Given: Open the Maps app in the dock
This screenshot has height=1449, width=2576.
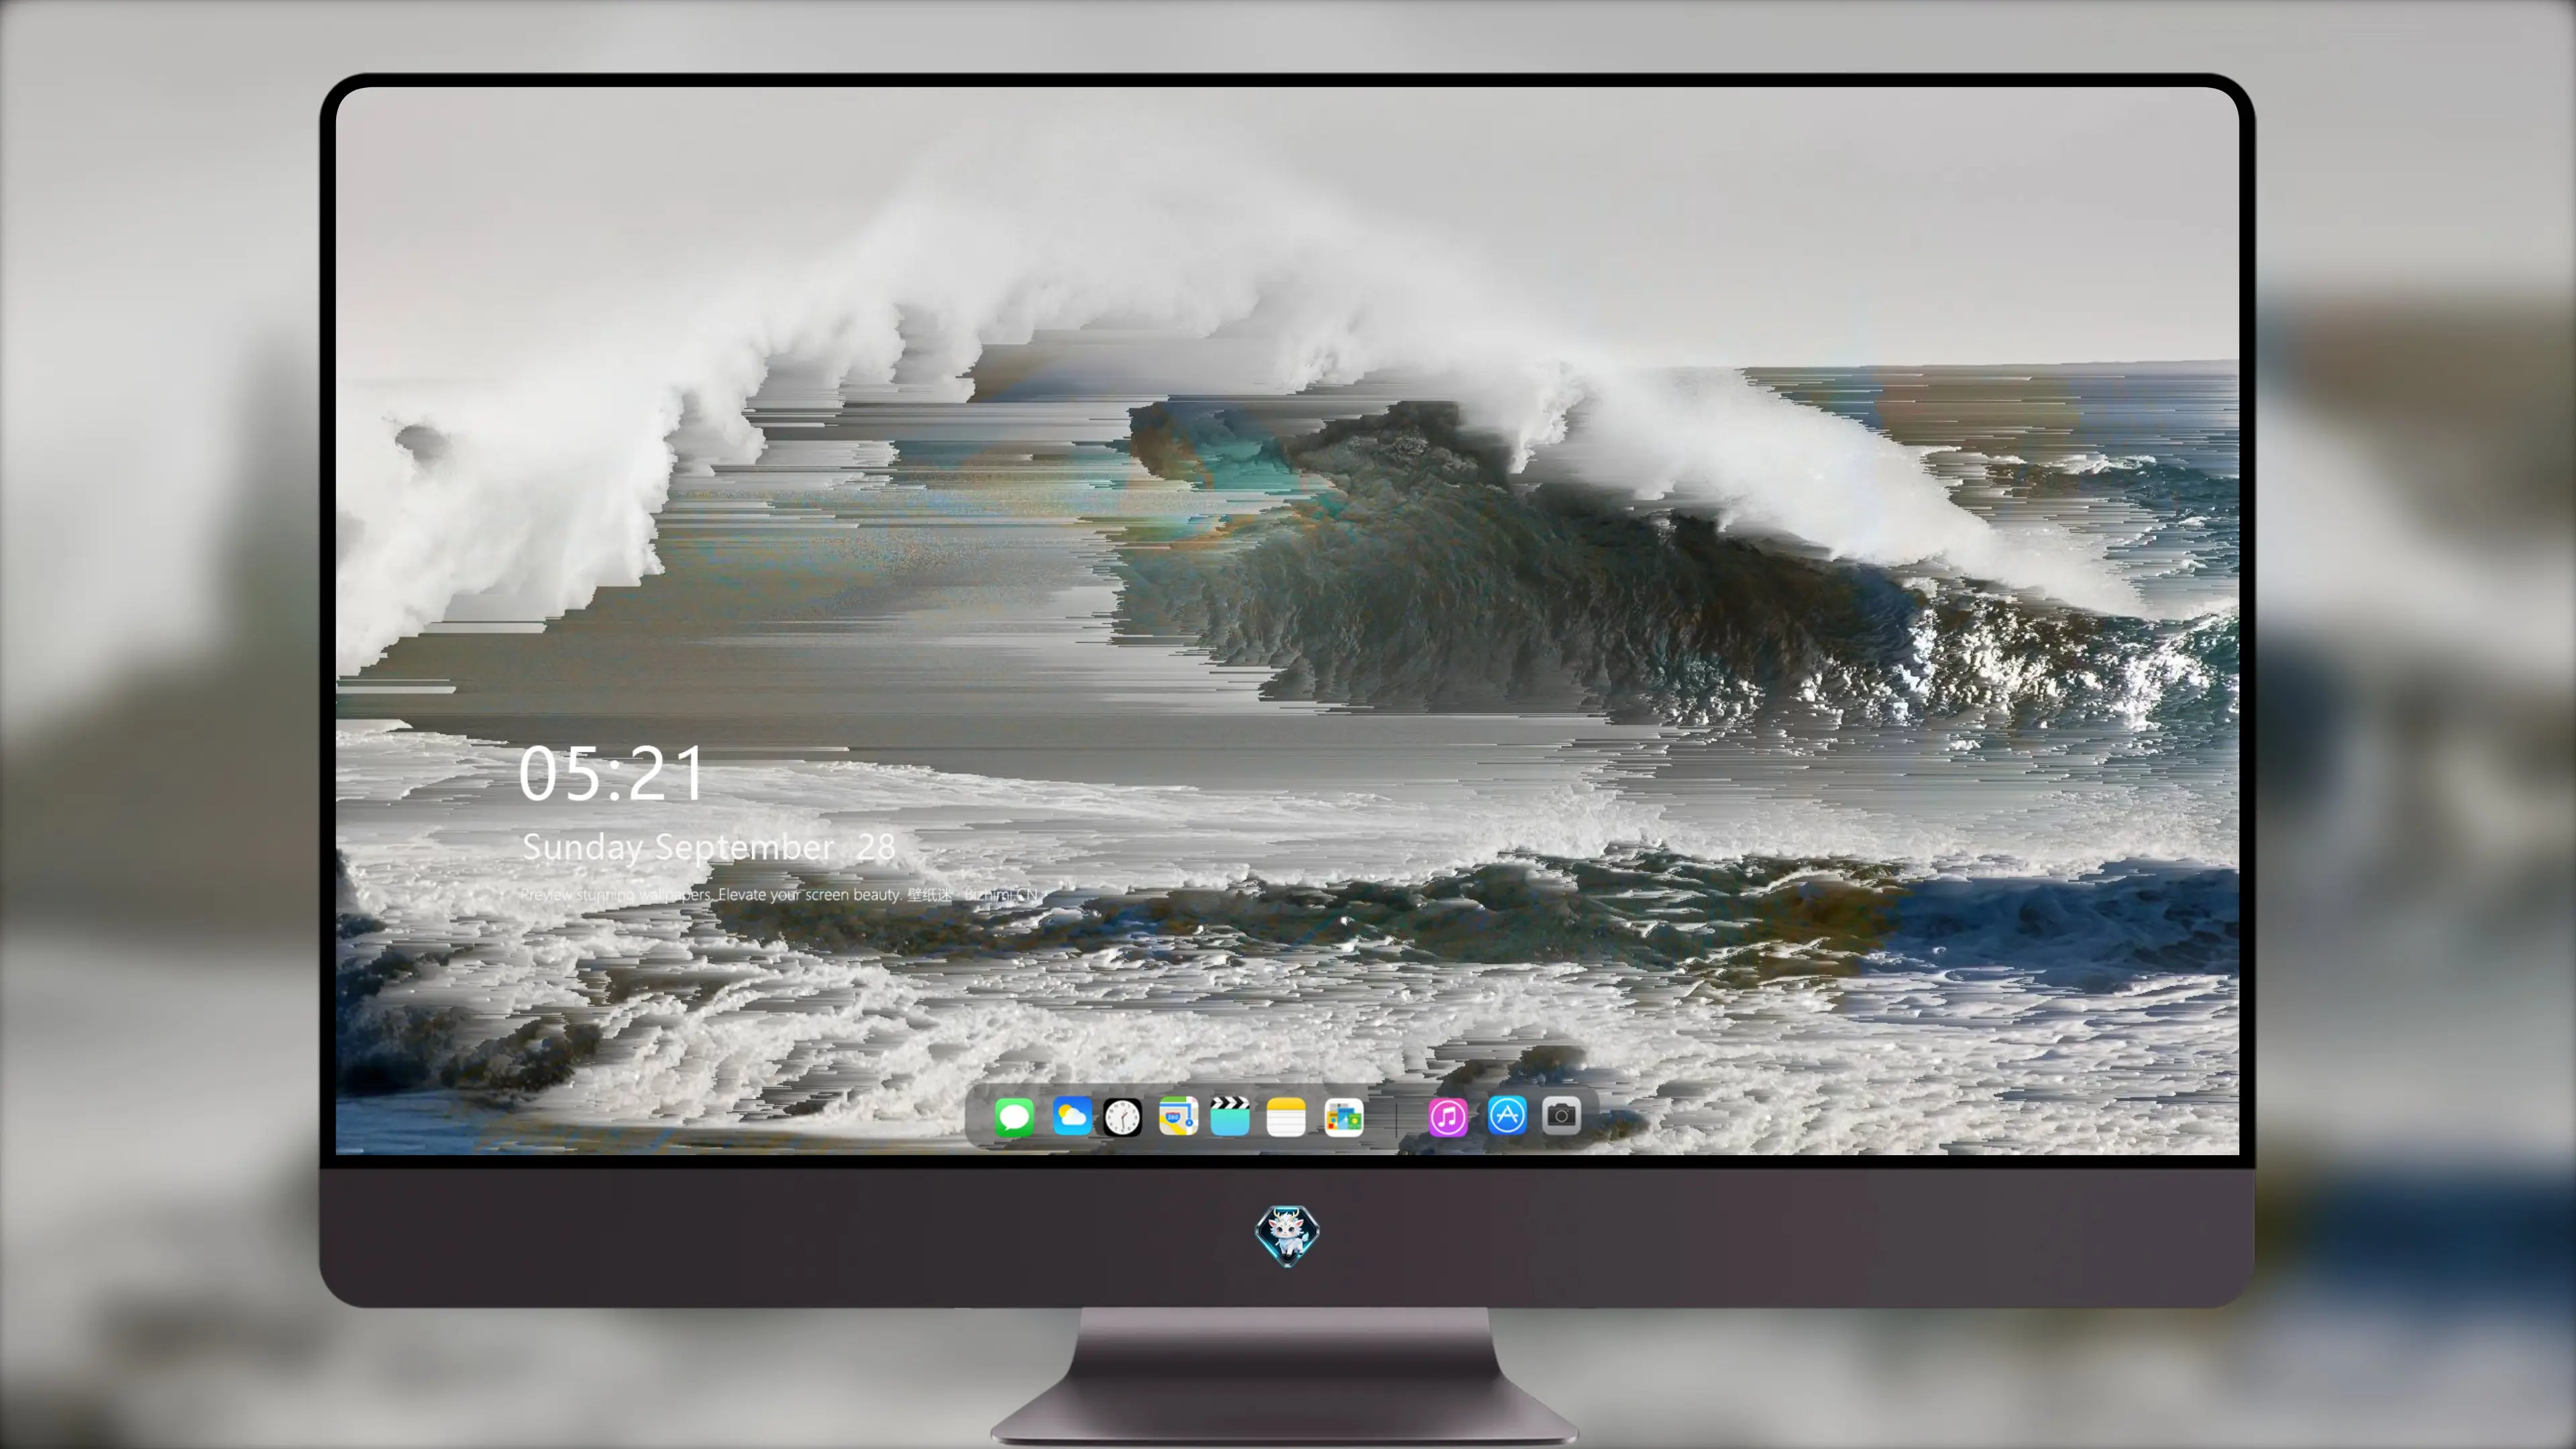Looking at the screenshot, I should (1178, 1116).
